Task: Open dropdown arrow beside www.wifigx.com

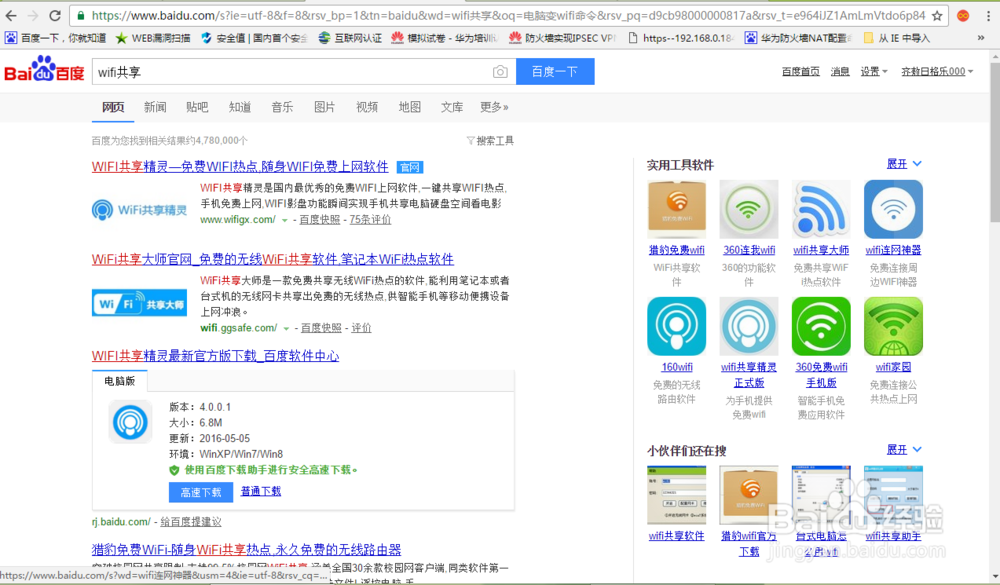Action: coord(285,220)
